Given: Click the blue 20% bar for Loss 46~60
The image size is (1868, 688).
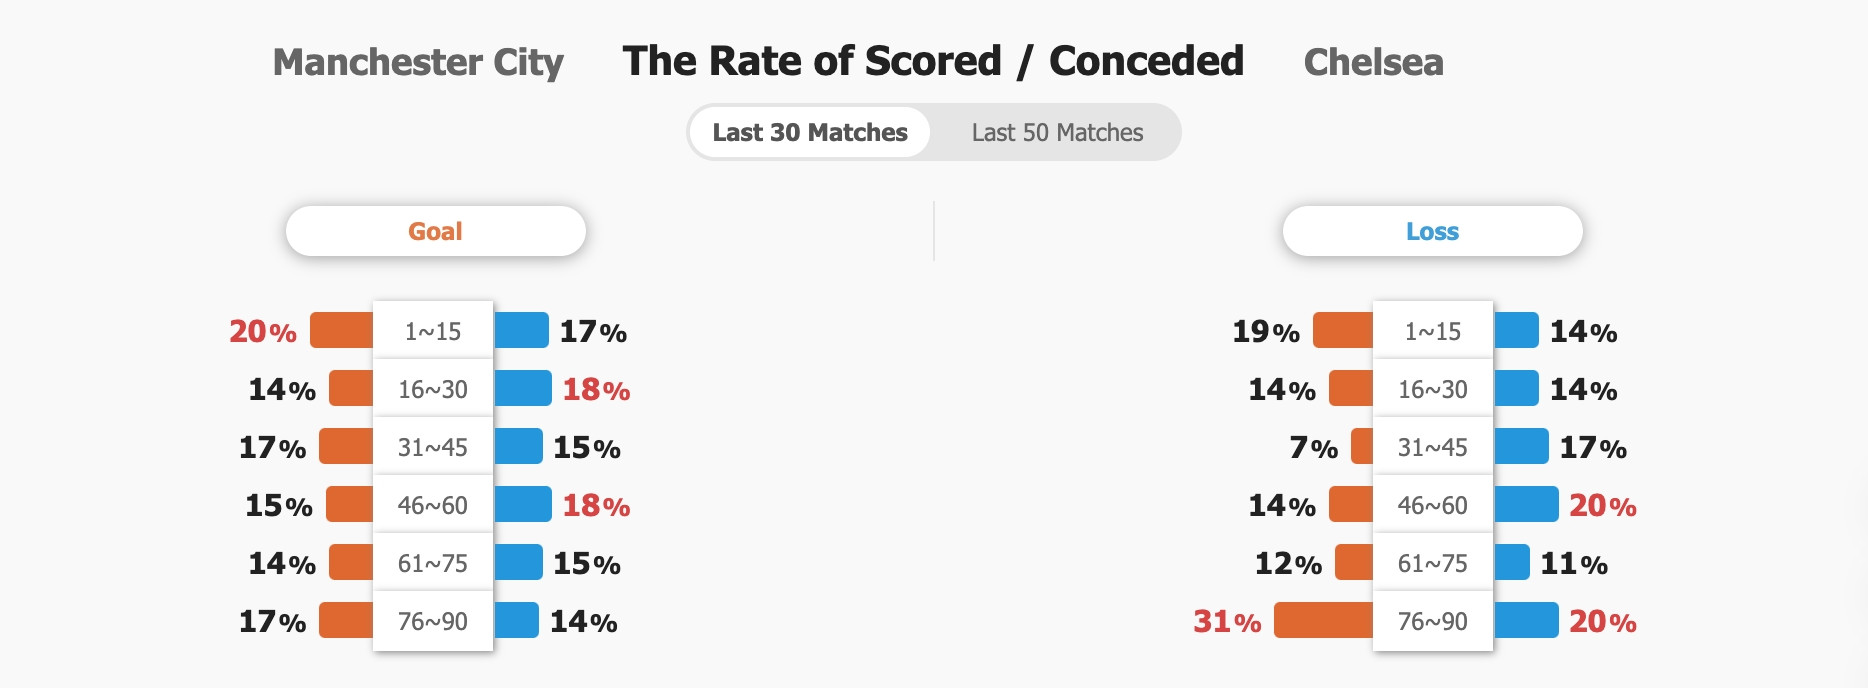Looking at the screenshot, I should 1526,504.
